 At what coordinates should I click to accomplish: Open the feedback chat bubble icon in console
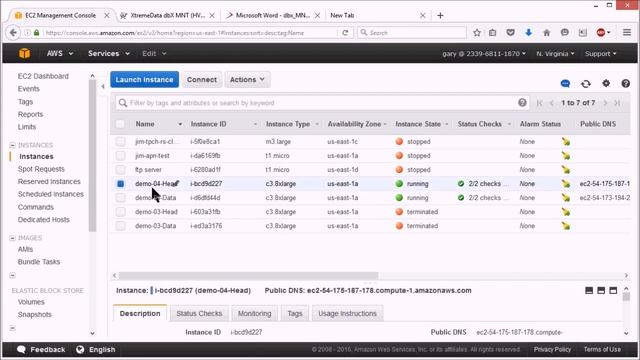point(565,84)
